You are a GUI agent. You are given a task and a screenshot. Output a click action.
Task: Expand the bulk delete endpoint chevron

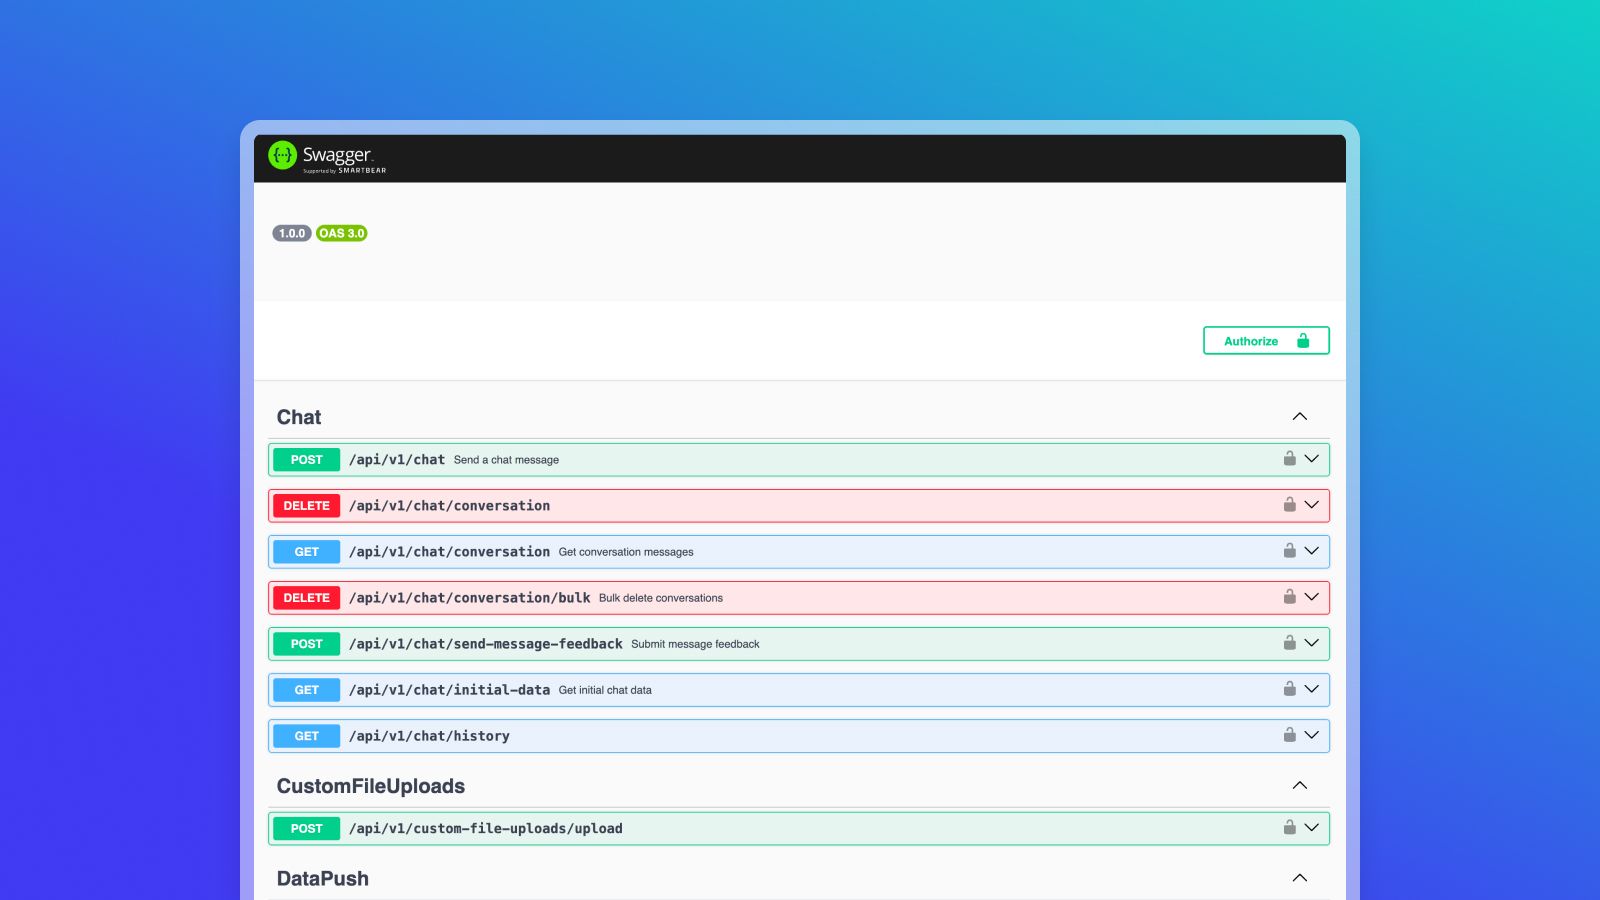click(1311, 597)
